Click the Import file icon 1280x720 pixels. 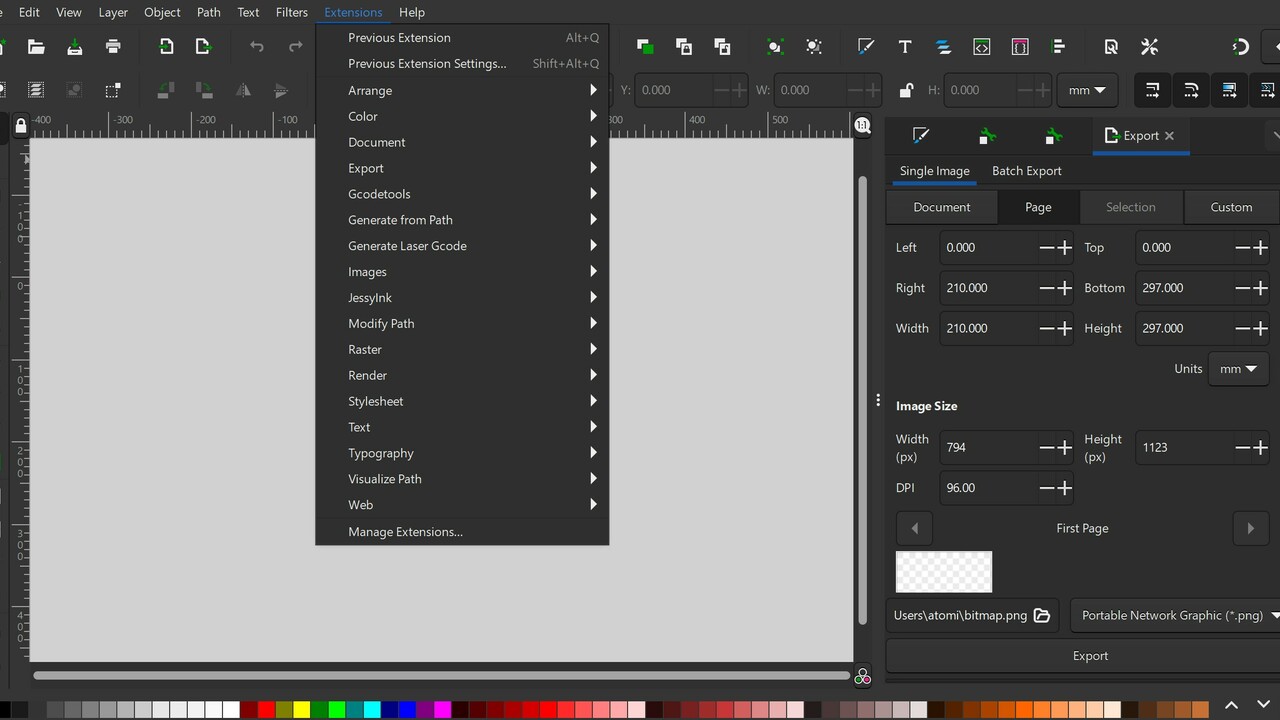click(x=166, y=47)
